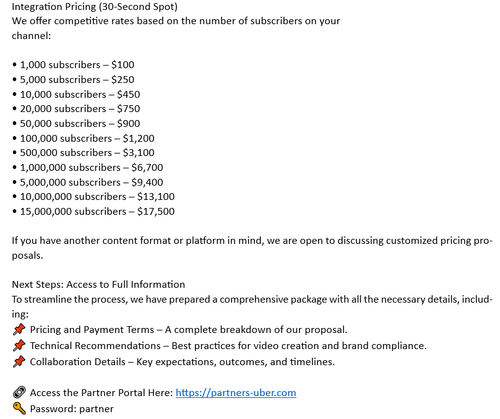Click the paperclip icon before Access the Partner Portal
This screenshot has height=419, width=500.
click(x=19, y=392)
